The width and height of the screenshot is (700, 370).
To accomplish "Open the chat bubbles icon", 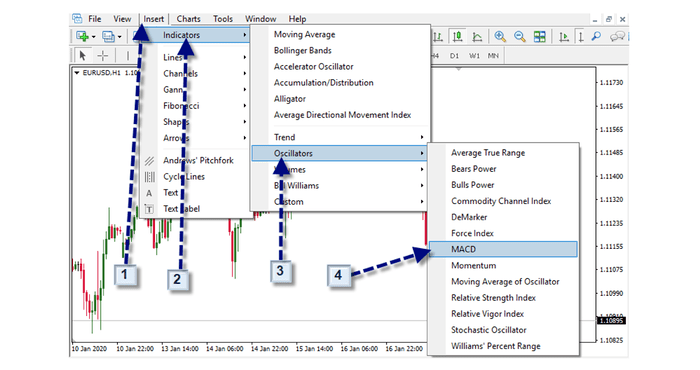I will pyautogui.click(x=617, y=36).
